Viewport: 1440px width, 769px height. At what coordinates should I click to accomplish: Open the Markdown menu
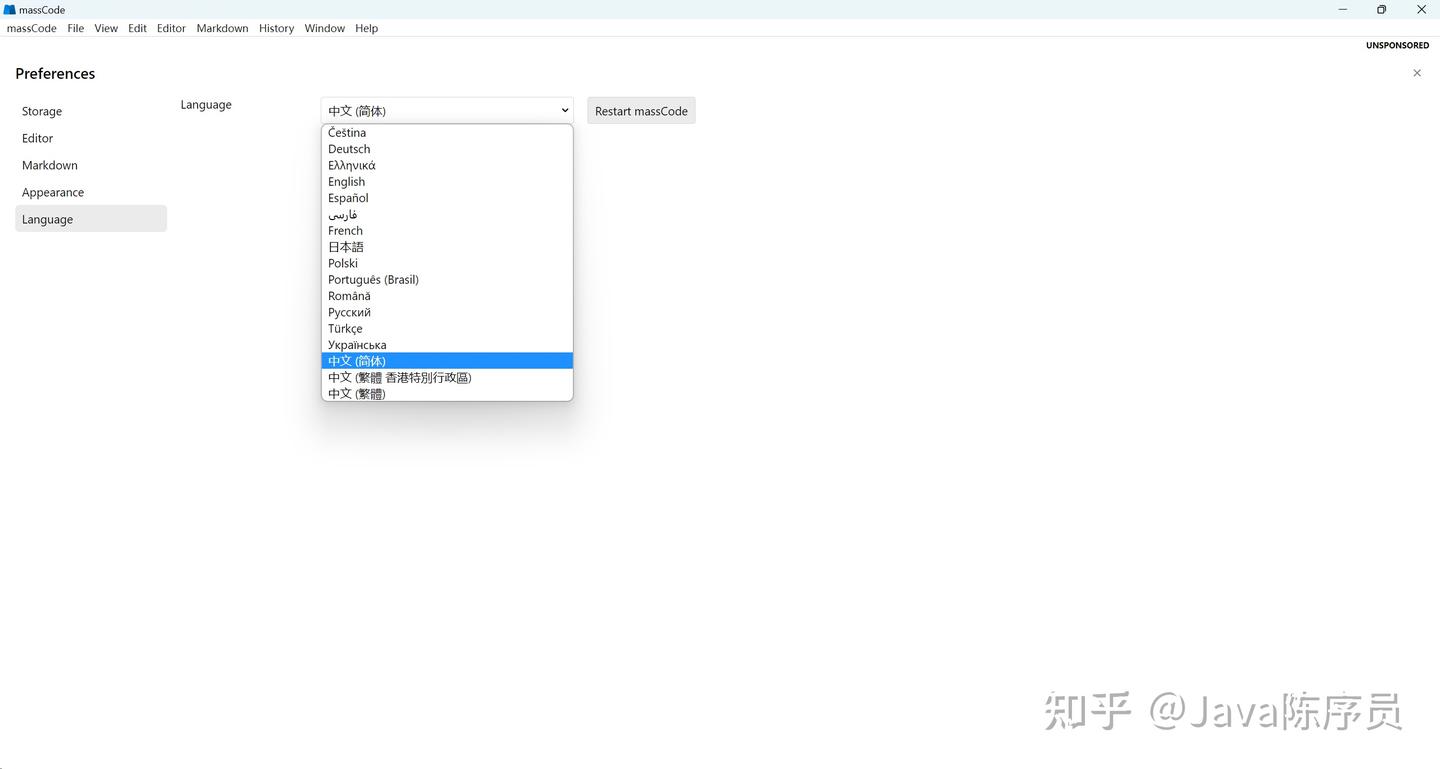(222, 28)
